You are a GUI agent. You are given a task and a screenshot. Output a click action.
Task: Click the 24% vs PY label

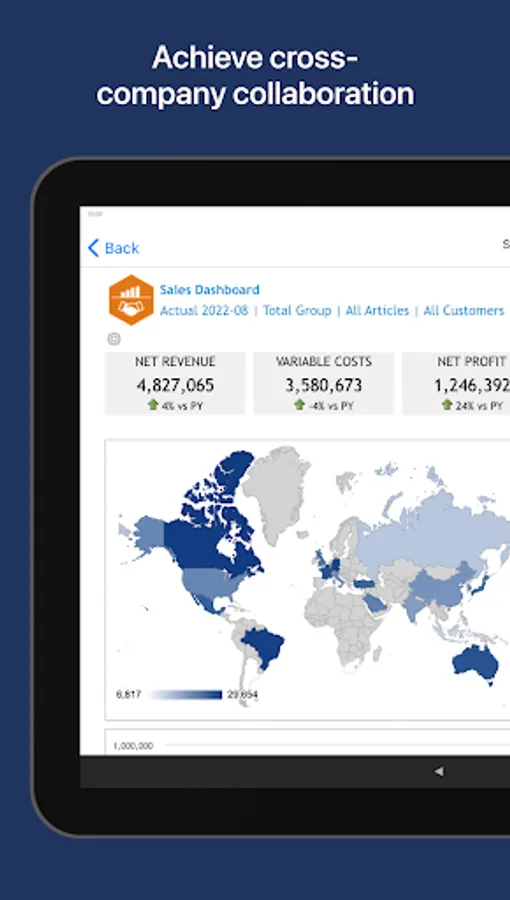point(479,405)
